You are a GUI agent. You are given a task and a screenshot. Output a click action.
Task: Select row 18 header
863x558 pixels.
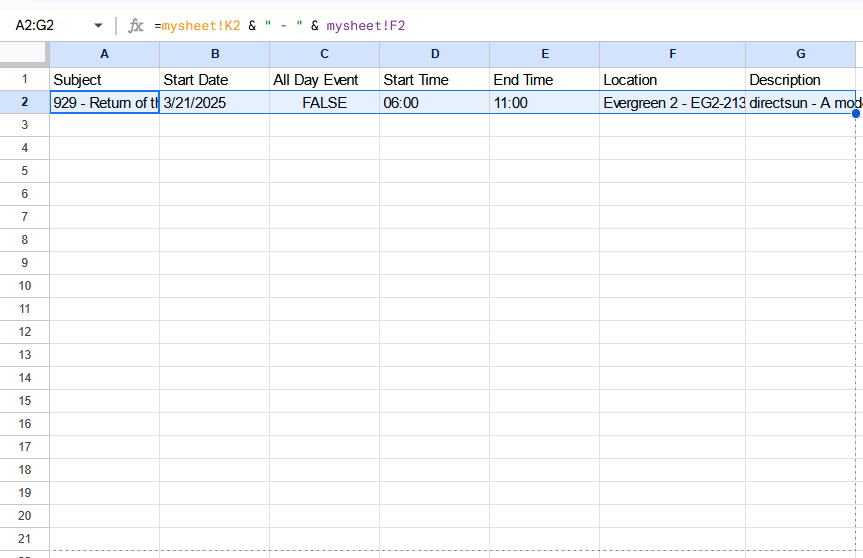click(x=25, y=470)
